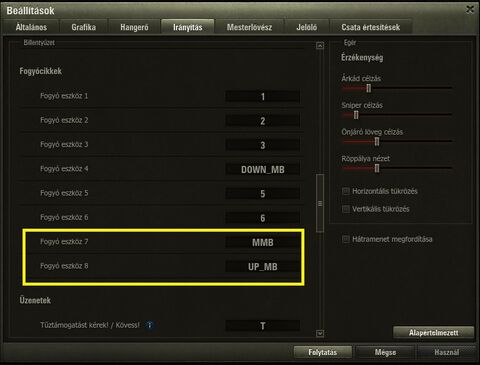The image size is (480, 365).
Task: Click the Árkád célzás sensitivity slider
Action: click(397, 88)
